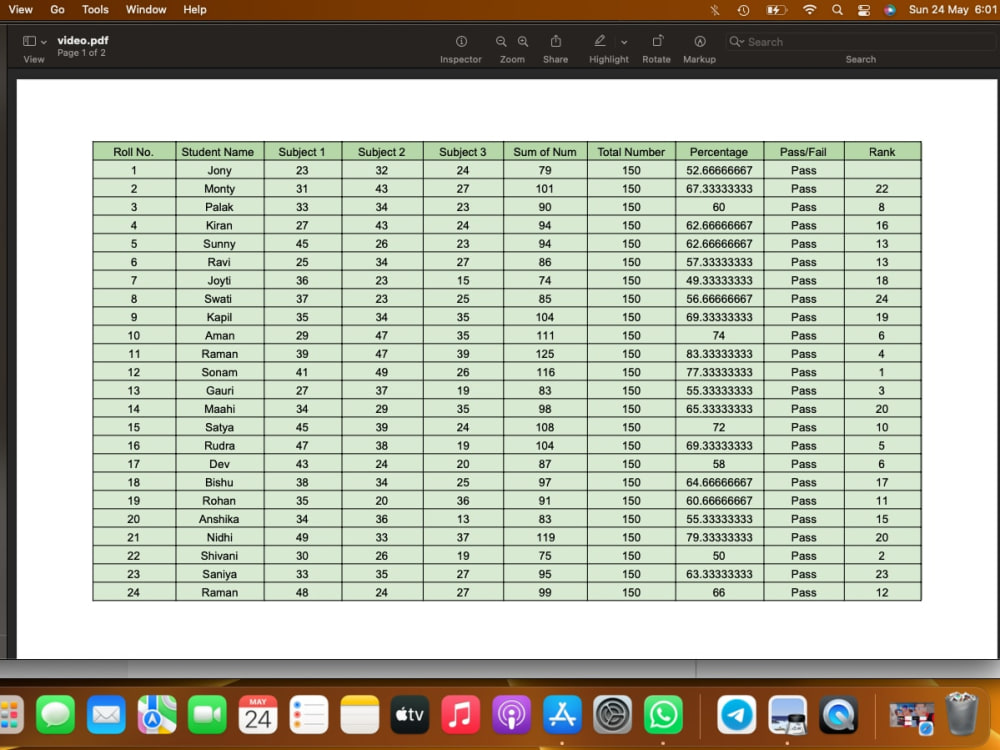Switch to Preview in the Dock

[788, 714]
